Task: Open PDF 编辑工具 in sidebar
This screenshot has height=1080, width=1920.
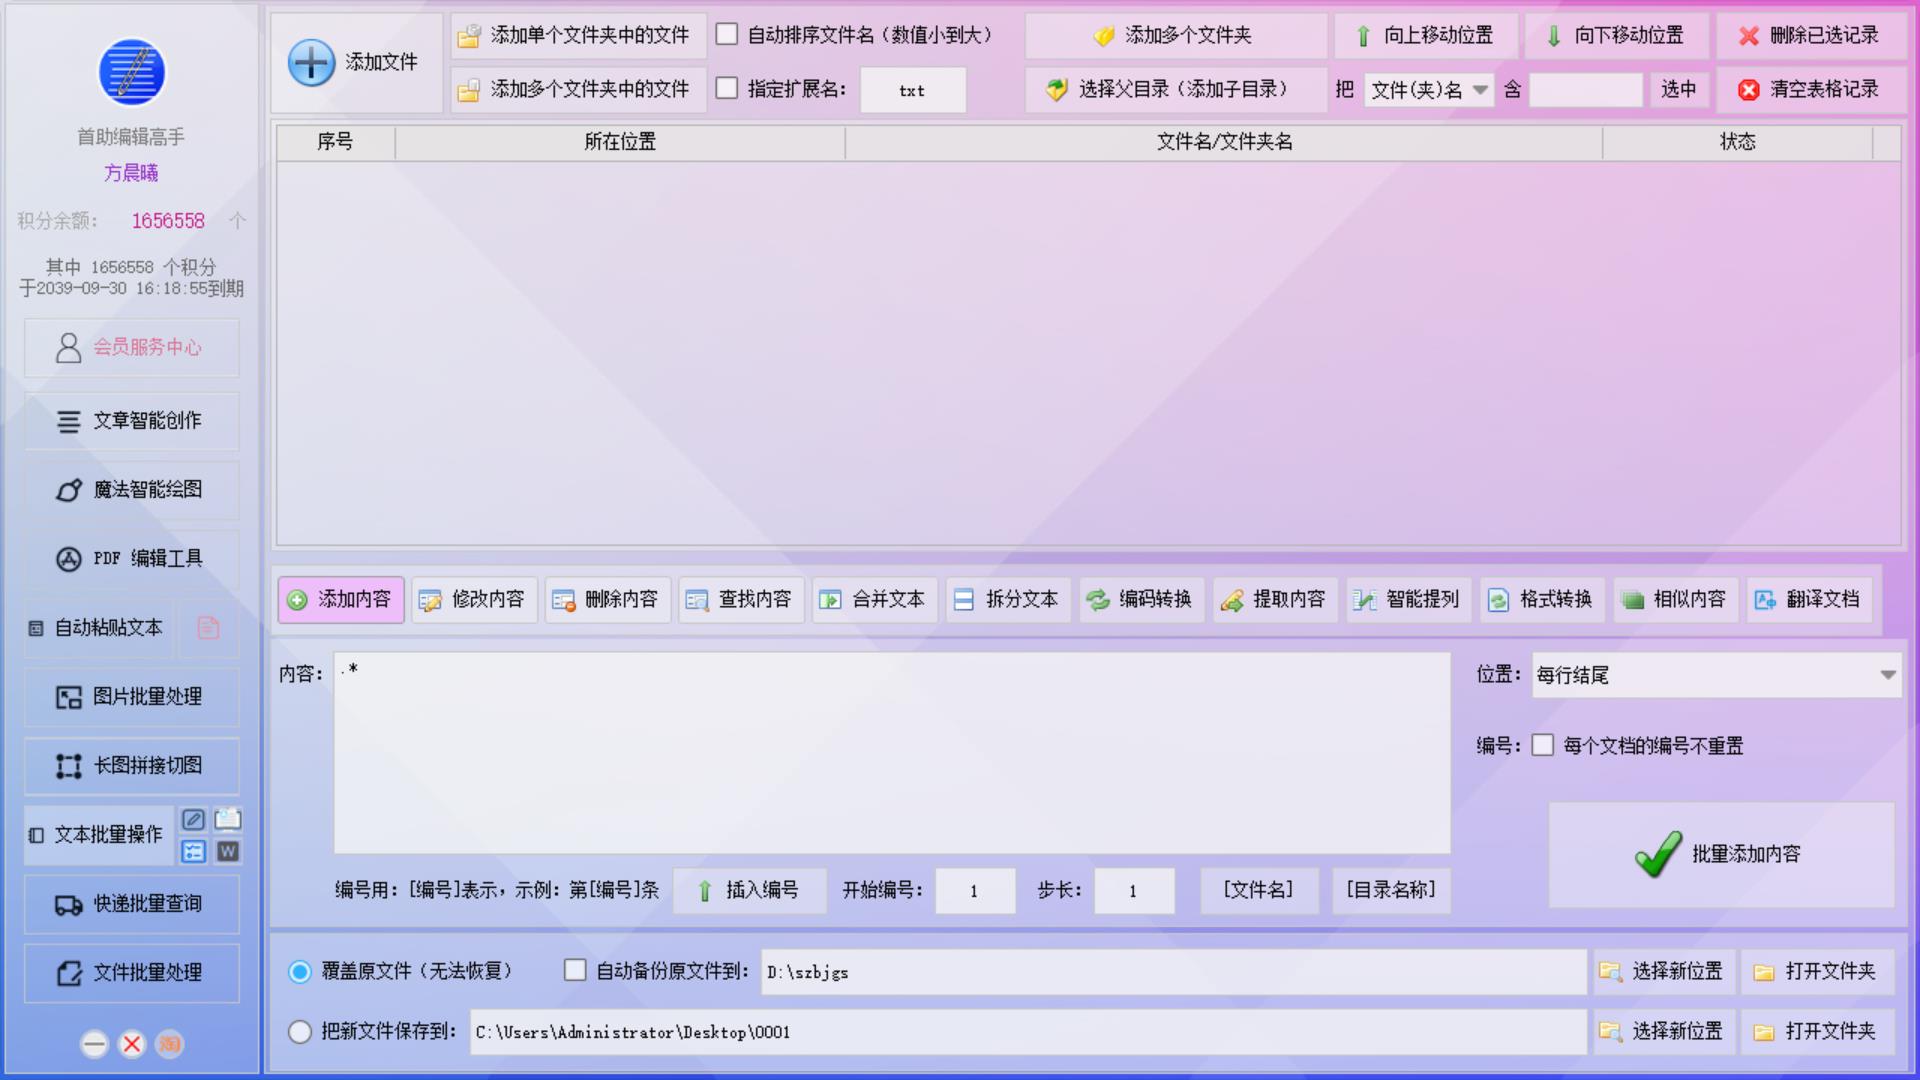Action: point(132,559)
